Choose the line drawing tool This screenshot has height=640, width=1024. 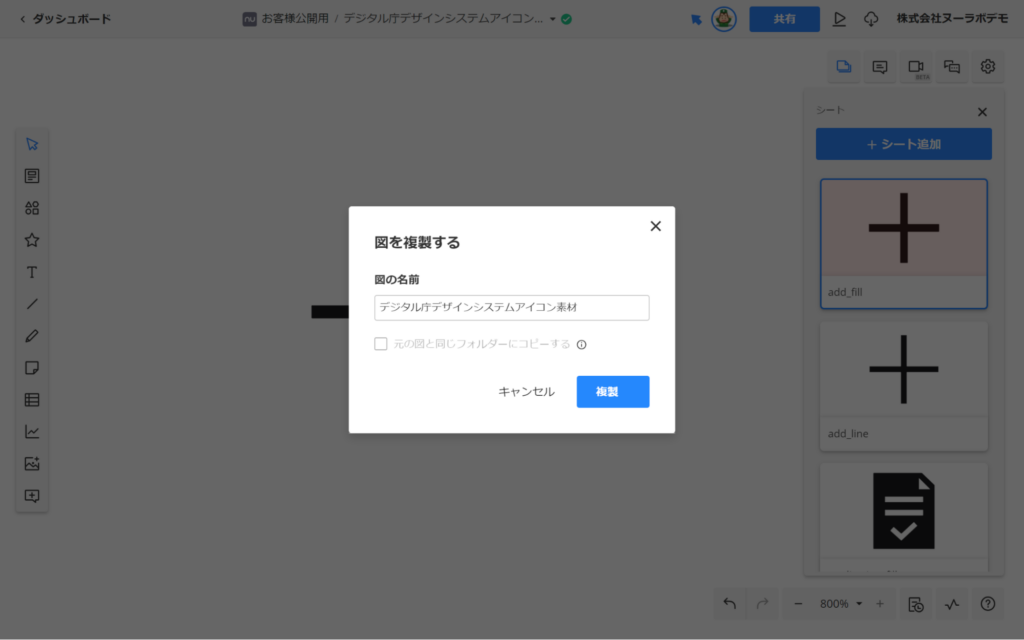pyautogui.click(x=32, y=304)
